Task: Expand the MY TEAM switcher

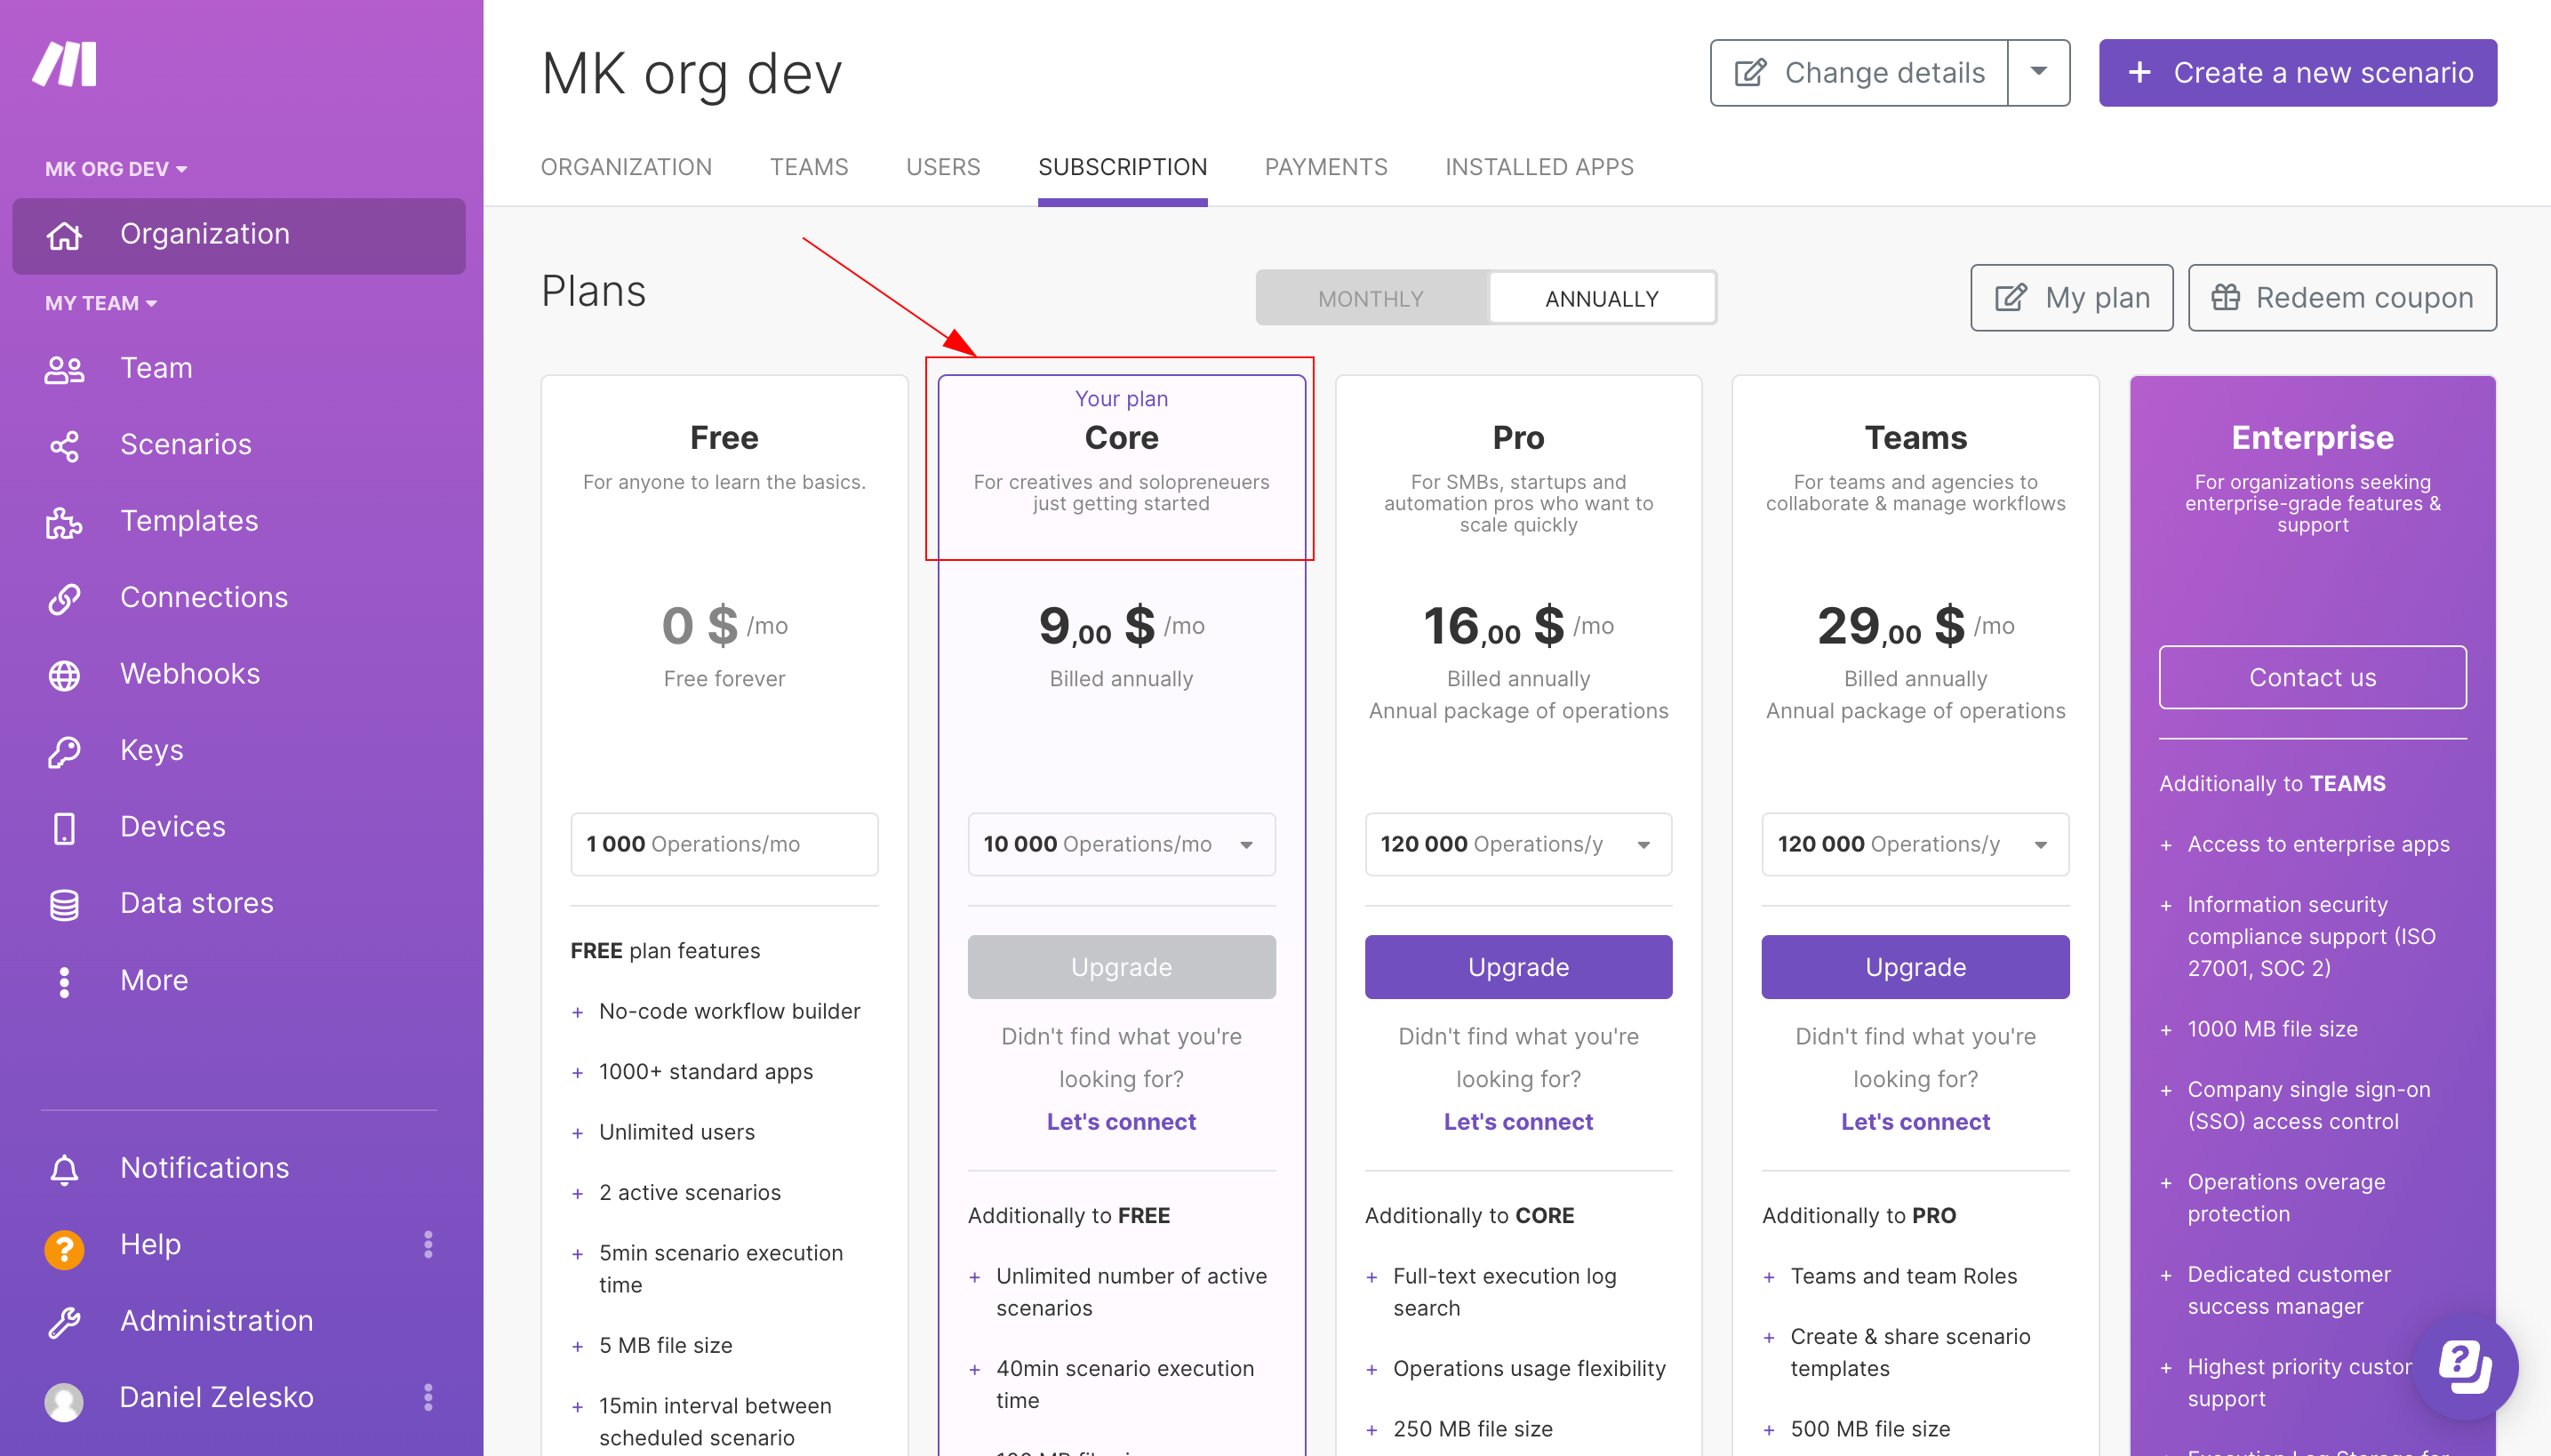Action: [101, 303]
